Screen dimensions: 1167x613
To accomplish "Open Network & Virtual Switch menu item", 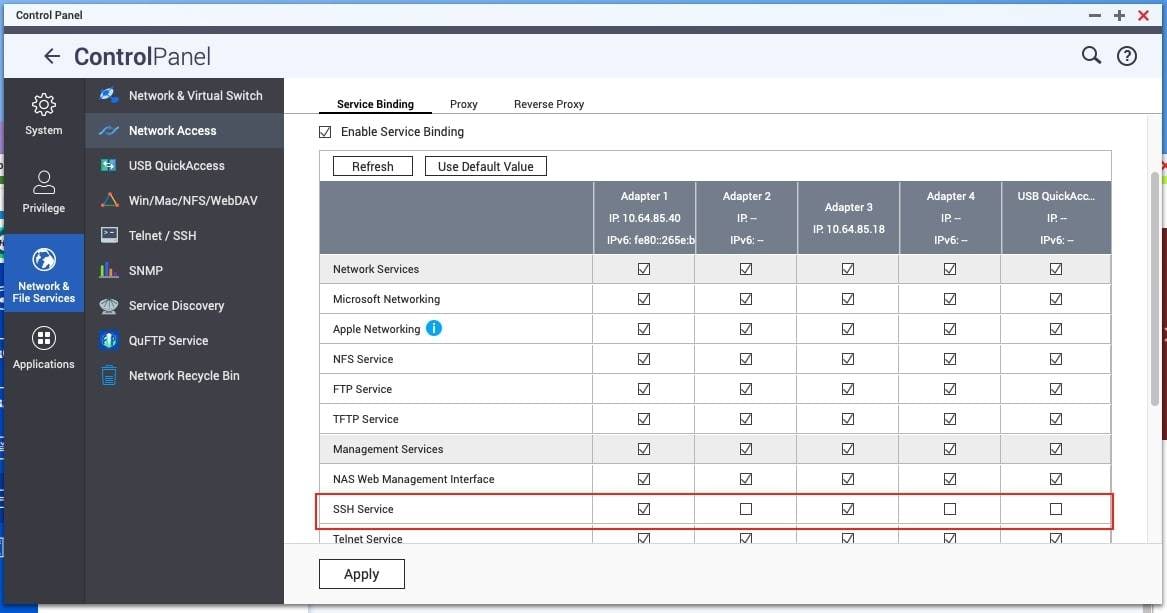I will point(185,95).
